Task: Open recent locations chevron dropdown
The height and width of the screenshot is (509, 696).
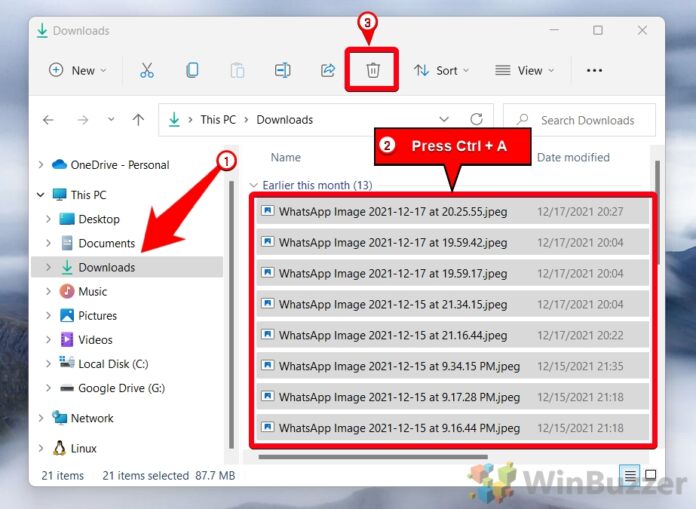Action: (111, 119)
